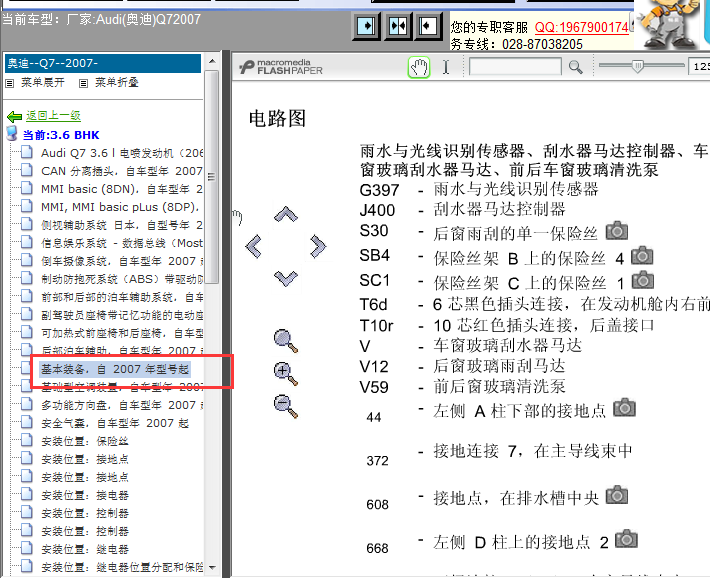Click the 菜单折叠 collapse-menu icon

(x=83, y=83)
